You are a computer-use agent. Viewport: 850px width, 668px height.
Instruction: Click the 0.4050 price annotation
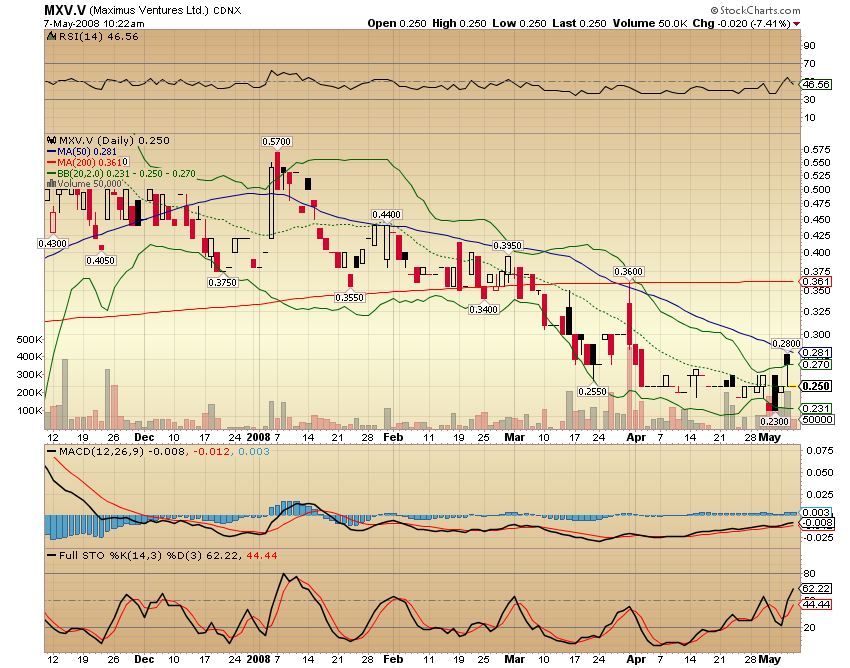click(x=101, y=260)
